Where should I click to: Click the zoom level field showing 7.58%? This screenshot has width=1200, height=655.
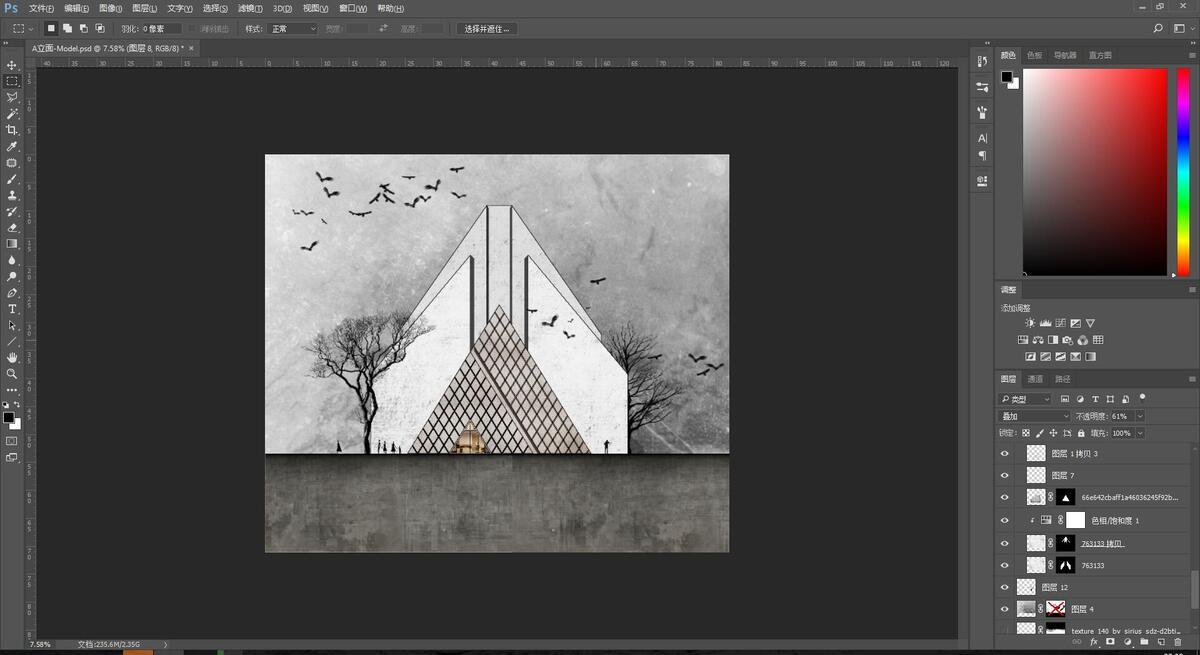tap(40, 644)
